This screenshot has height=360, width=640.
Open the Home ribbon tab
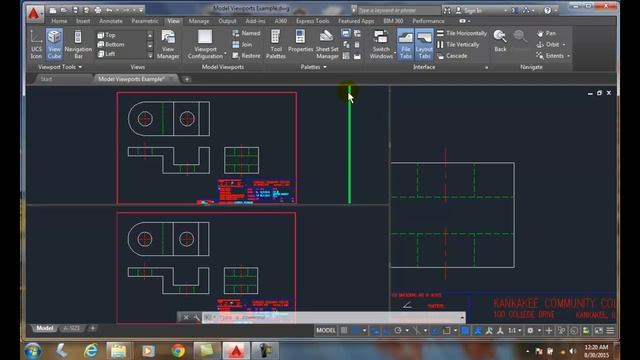[59, 21]
